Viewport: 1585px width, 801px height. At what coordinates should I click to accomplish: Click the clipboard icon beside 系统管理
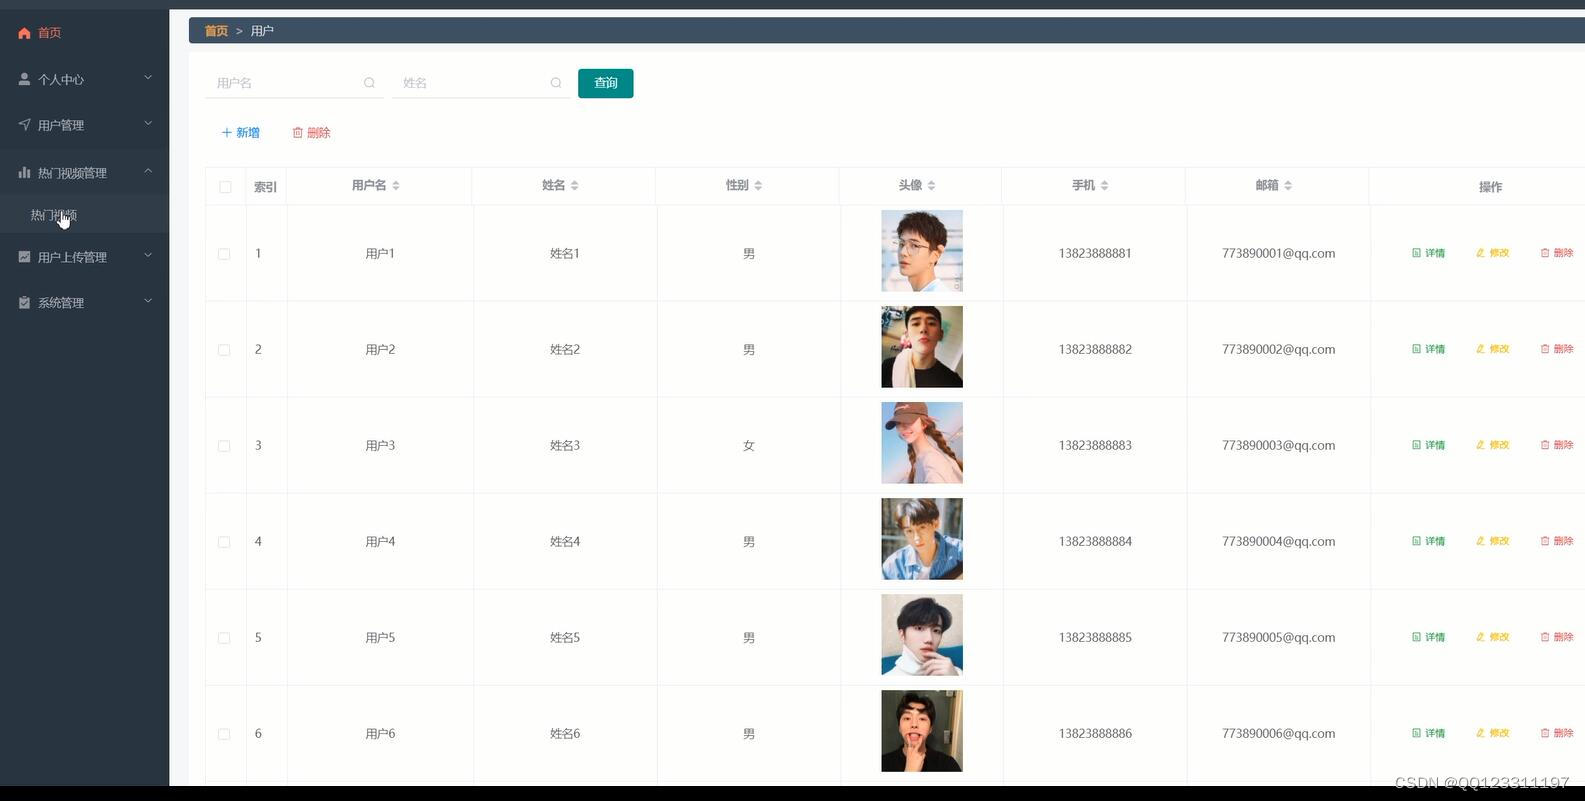click(25, 303)
